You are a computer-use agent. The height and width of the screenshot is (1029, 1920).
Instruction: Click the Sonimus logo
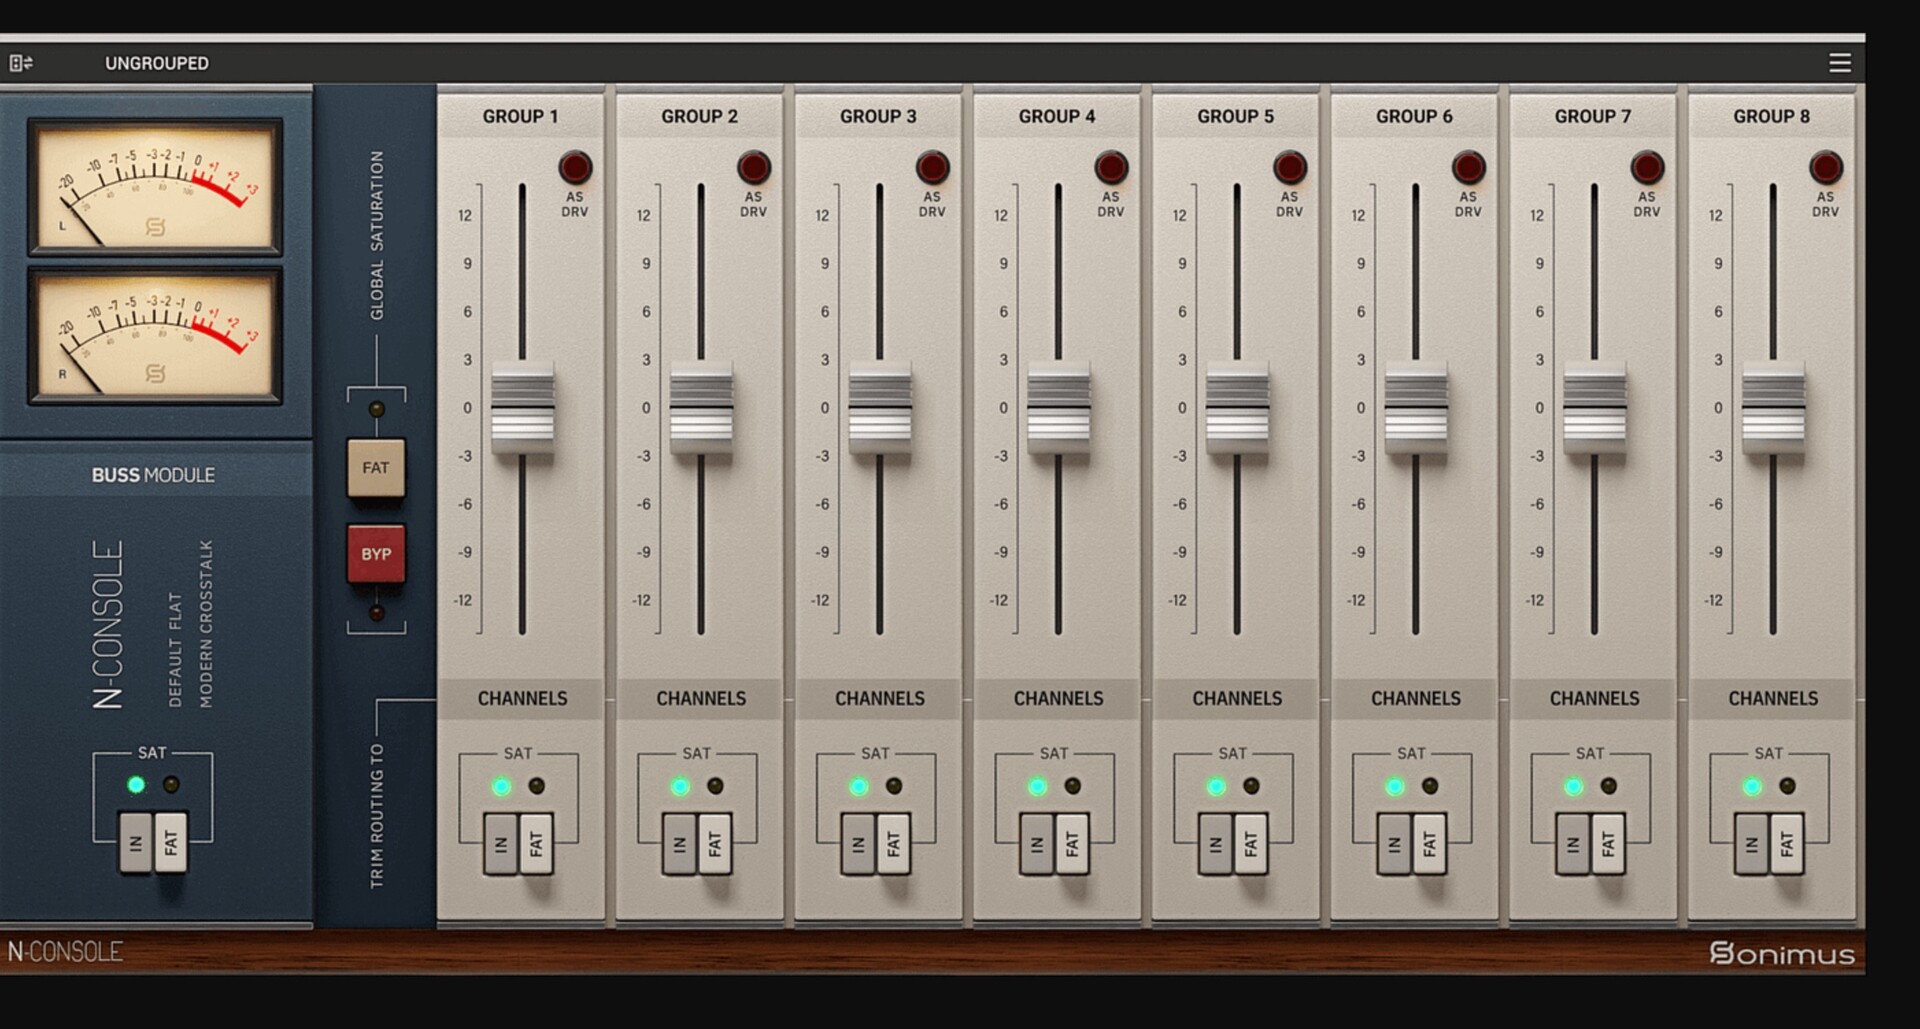click(x=1782, y=953)
